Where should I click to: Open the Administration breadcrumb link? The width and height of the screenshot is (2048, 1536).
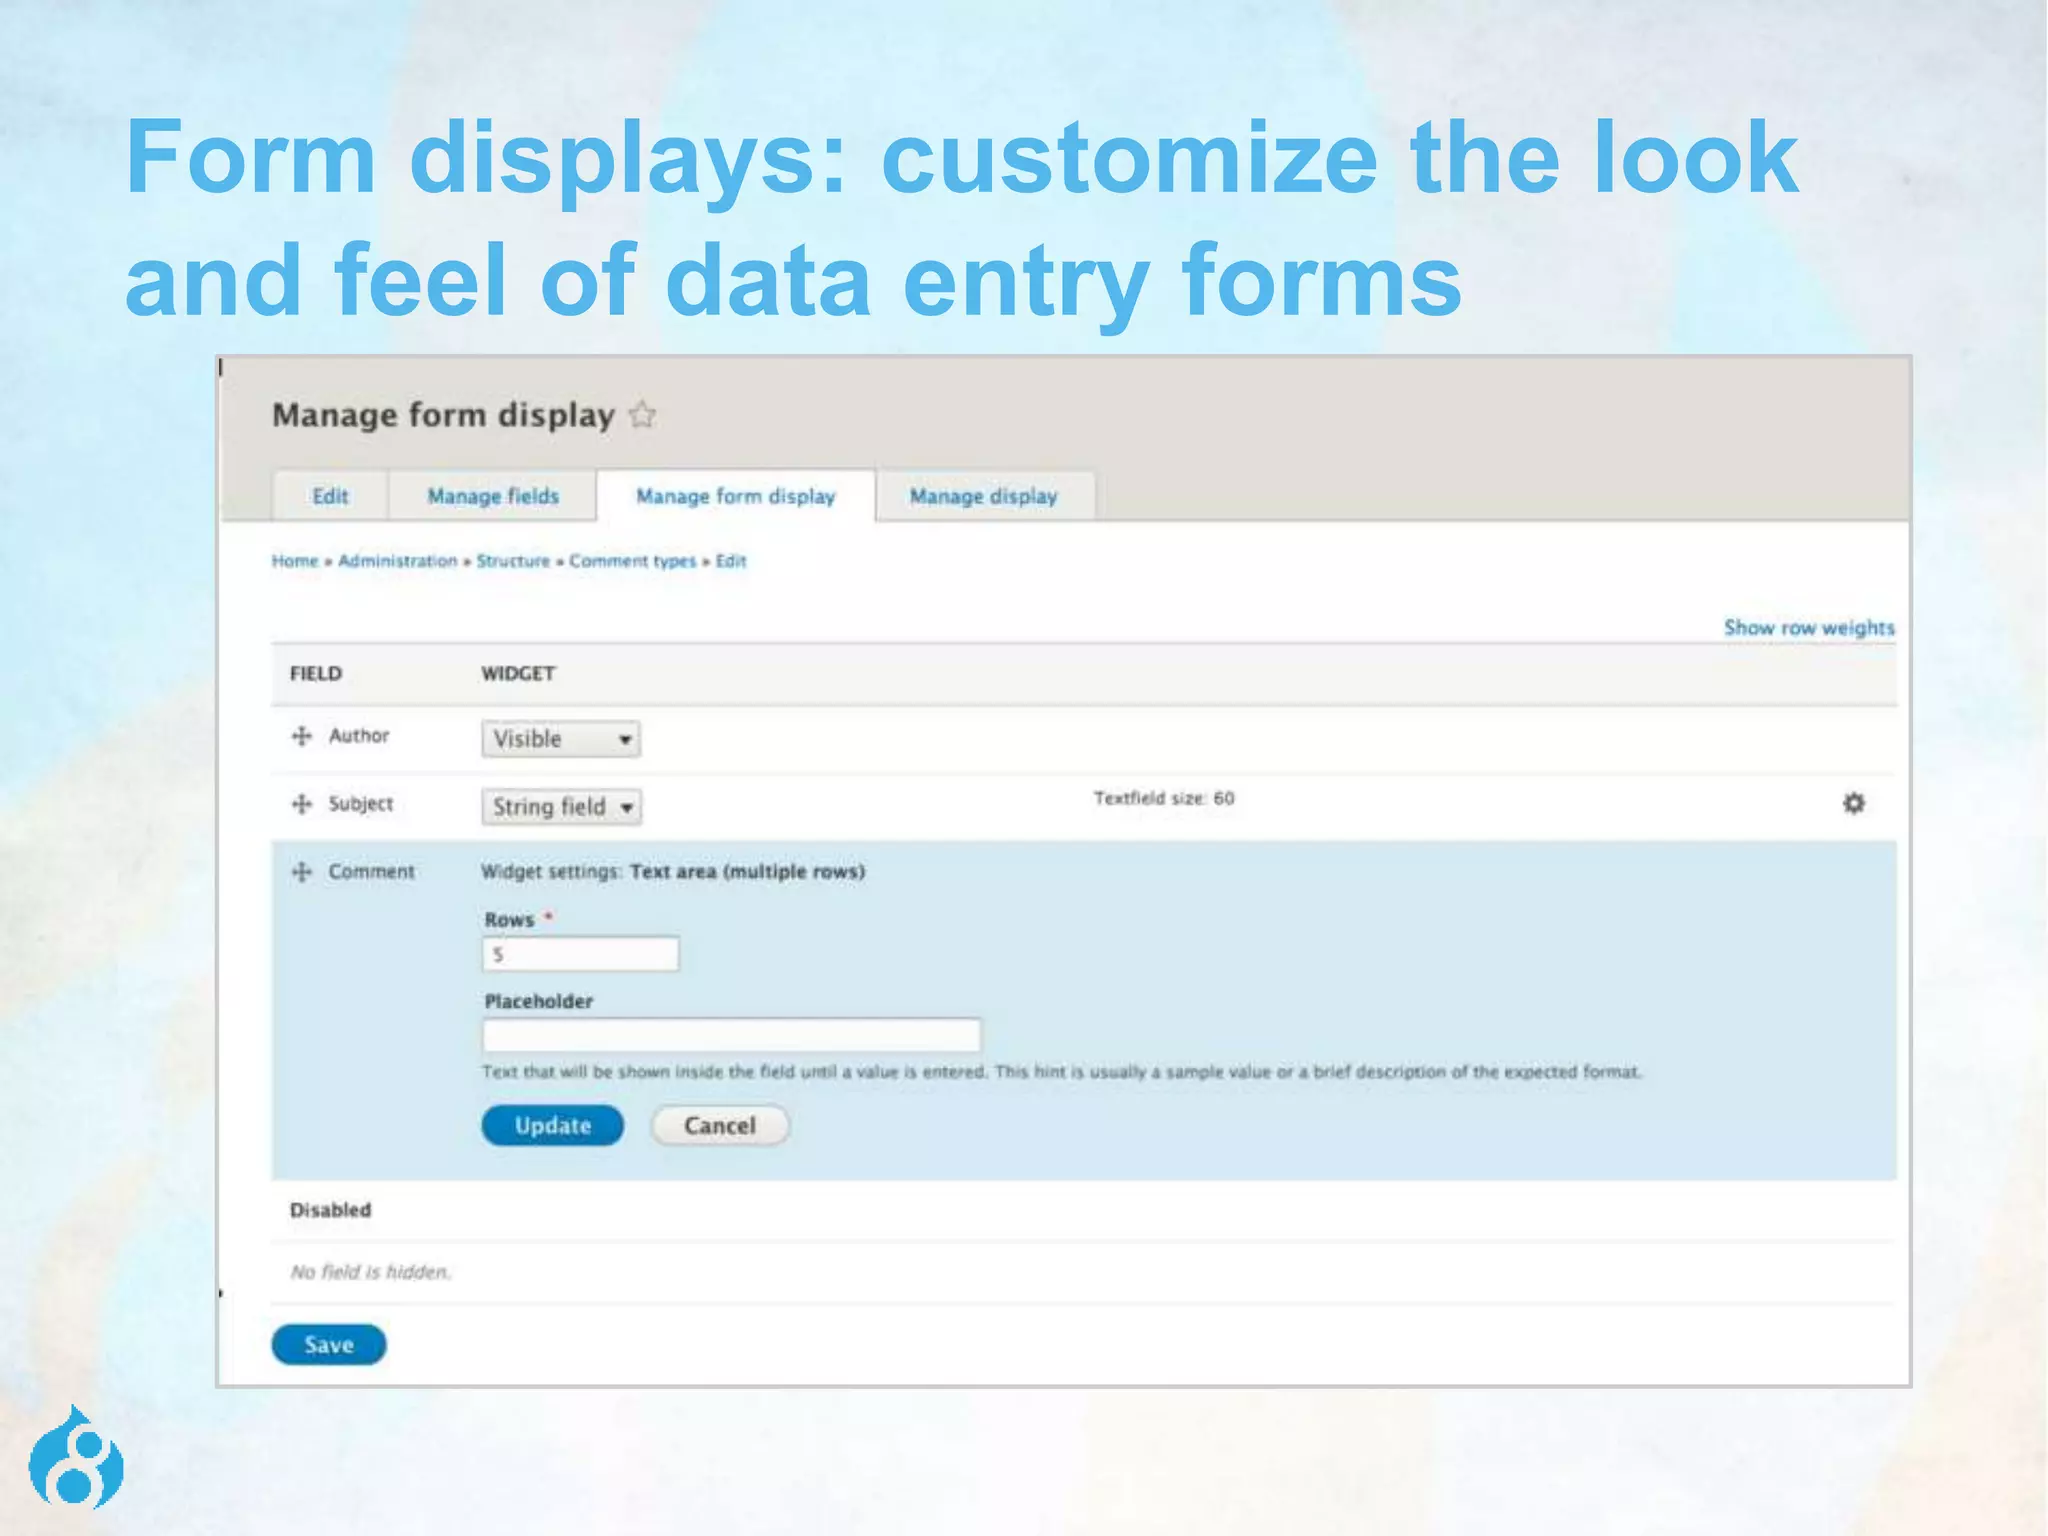click(x=397, y=561)
